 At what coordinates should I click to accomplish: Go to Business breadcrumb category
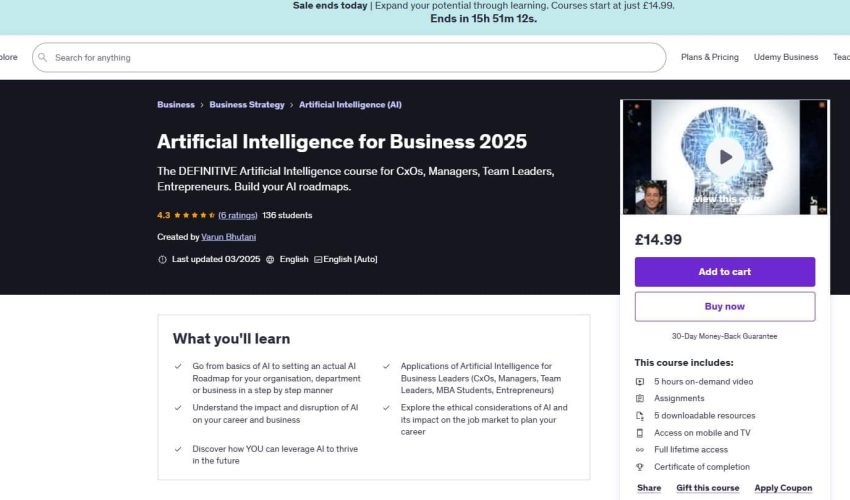tap(176, 105)
